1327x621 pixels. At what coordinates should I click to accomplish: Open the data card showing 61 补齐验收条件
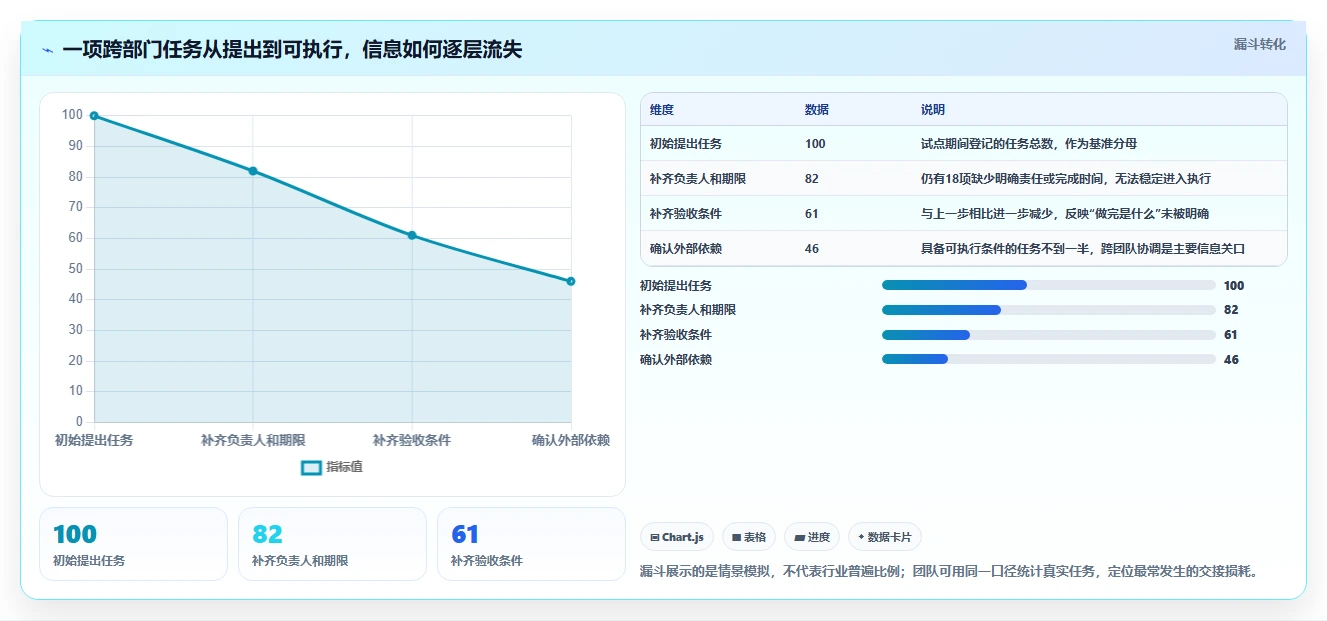coord(531,544)
